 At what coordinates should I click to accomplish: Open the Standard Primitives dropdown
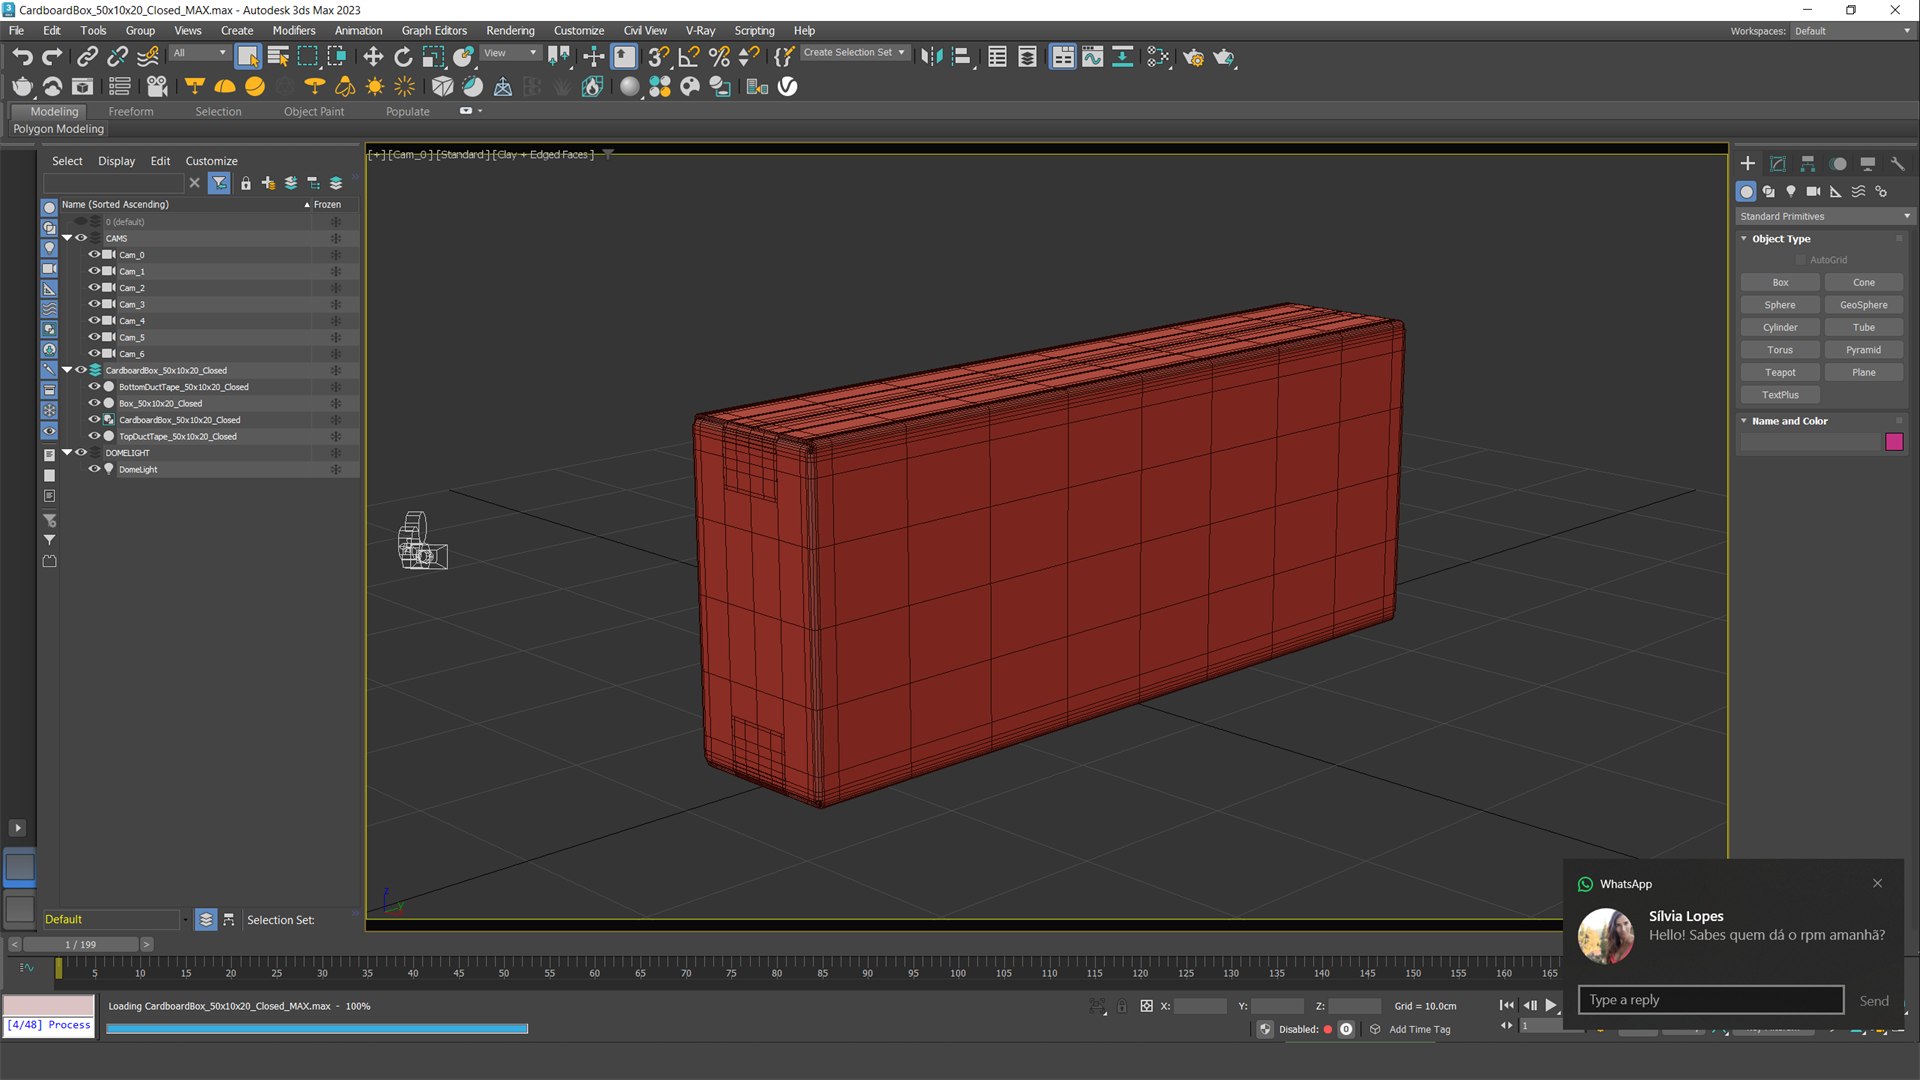pos(1824,216)
